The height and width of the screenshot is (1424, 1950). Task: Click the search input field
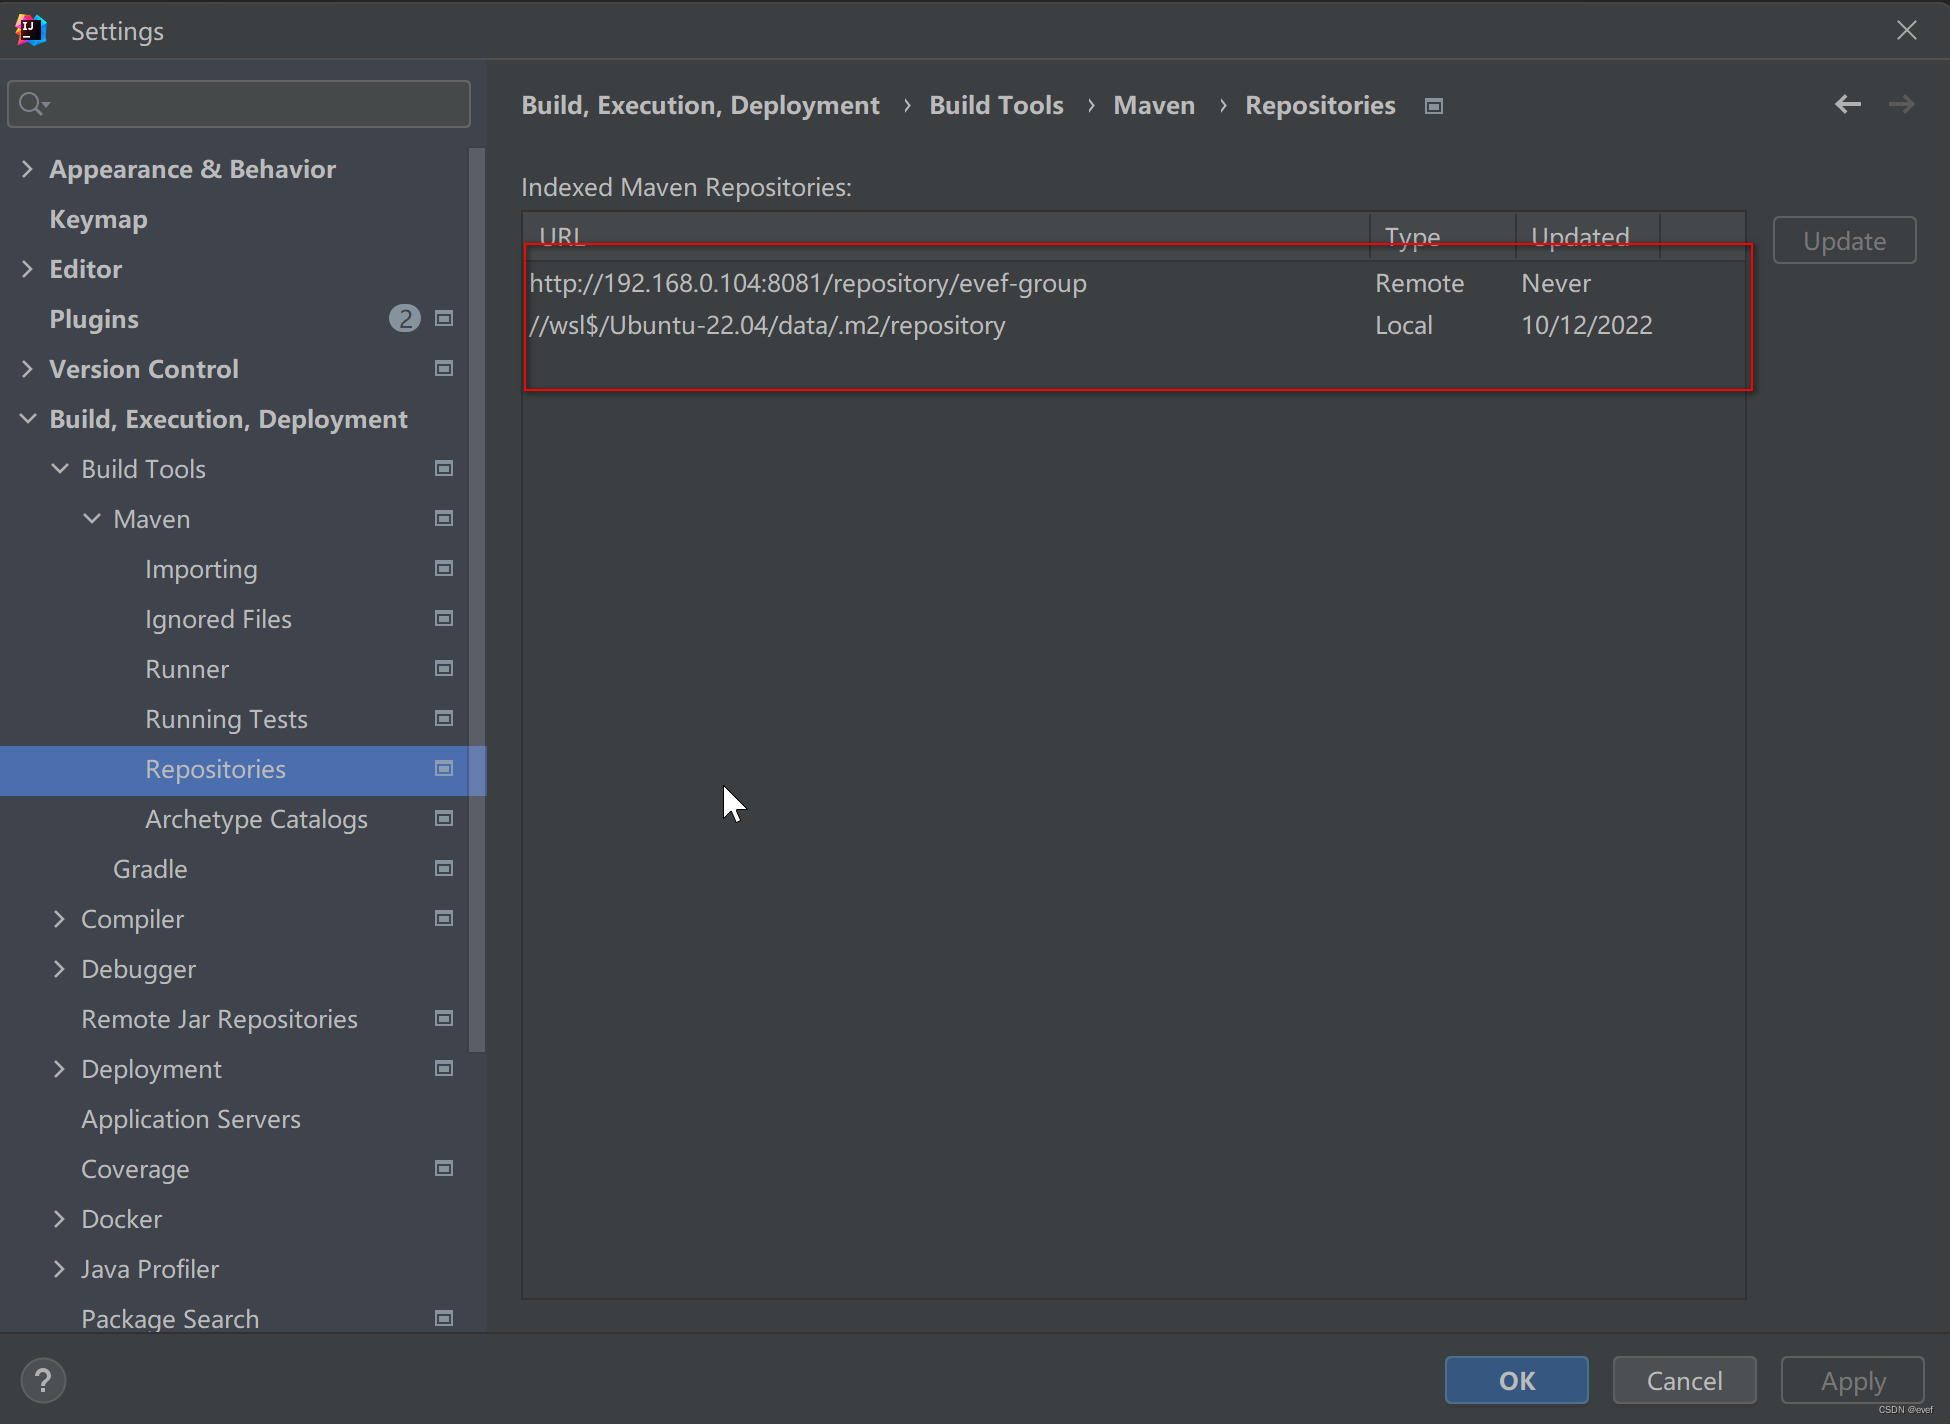[x=241, y=103]
